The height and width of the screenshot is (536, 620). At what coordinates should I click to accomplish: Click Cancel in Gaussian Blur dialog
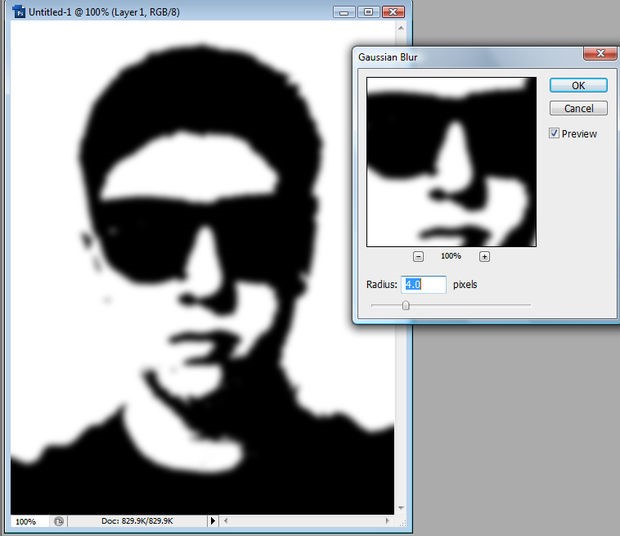pyautogui.click(x=578, y=108)
